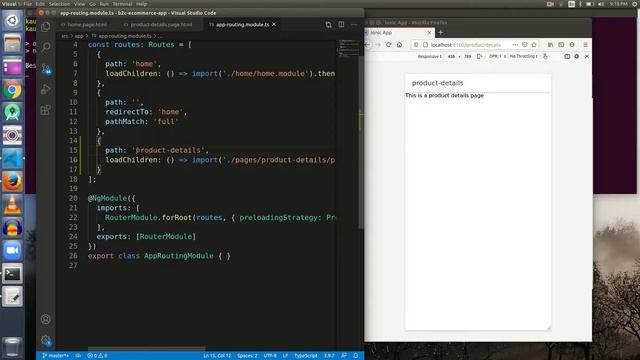Open Responsive Design Mode settings gear

tap(577, 56)
